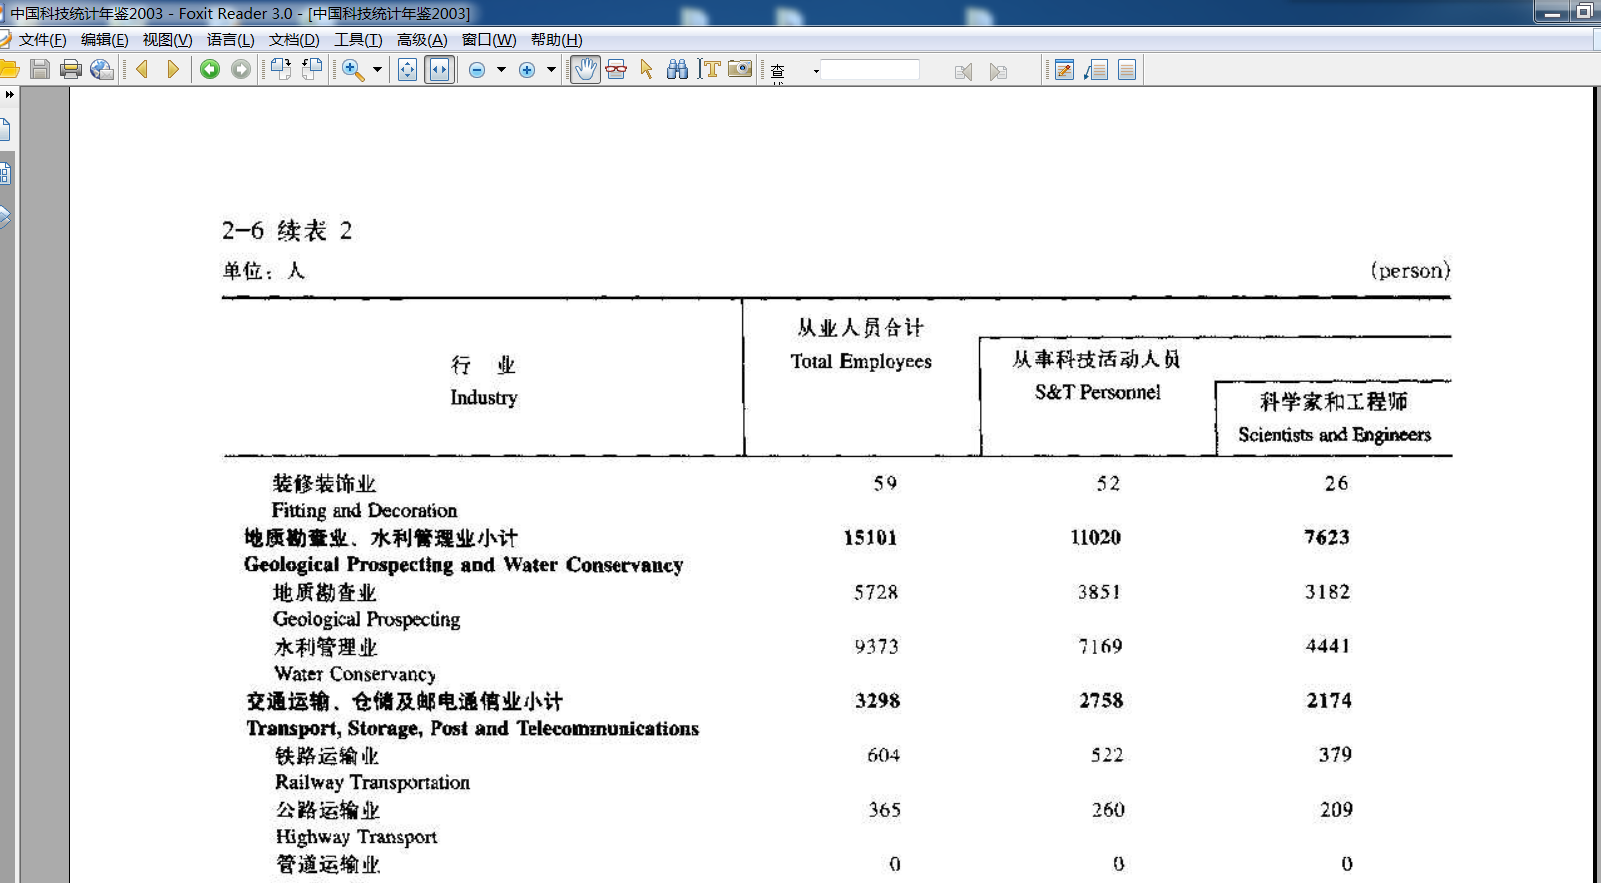This screenshot has width=1601, height=883.
Task: Return to previous view with the green back button
Action: click(x=210, y=69)
